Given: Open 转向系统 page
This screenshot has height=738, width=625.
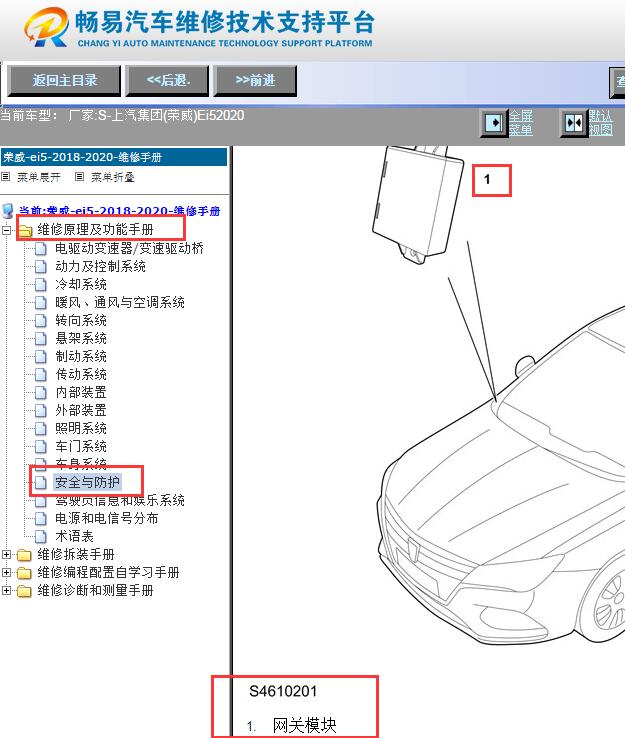Looking at the screenshot, I should tap(81, 320).
